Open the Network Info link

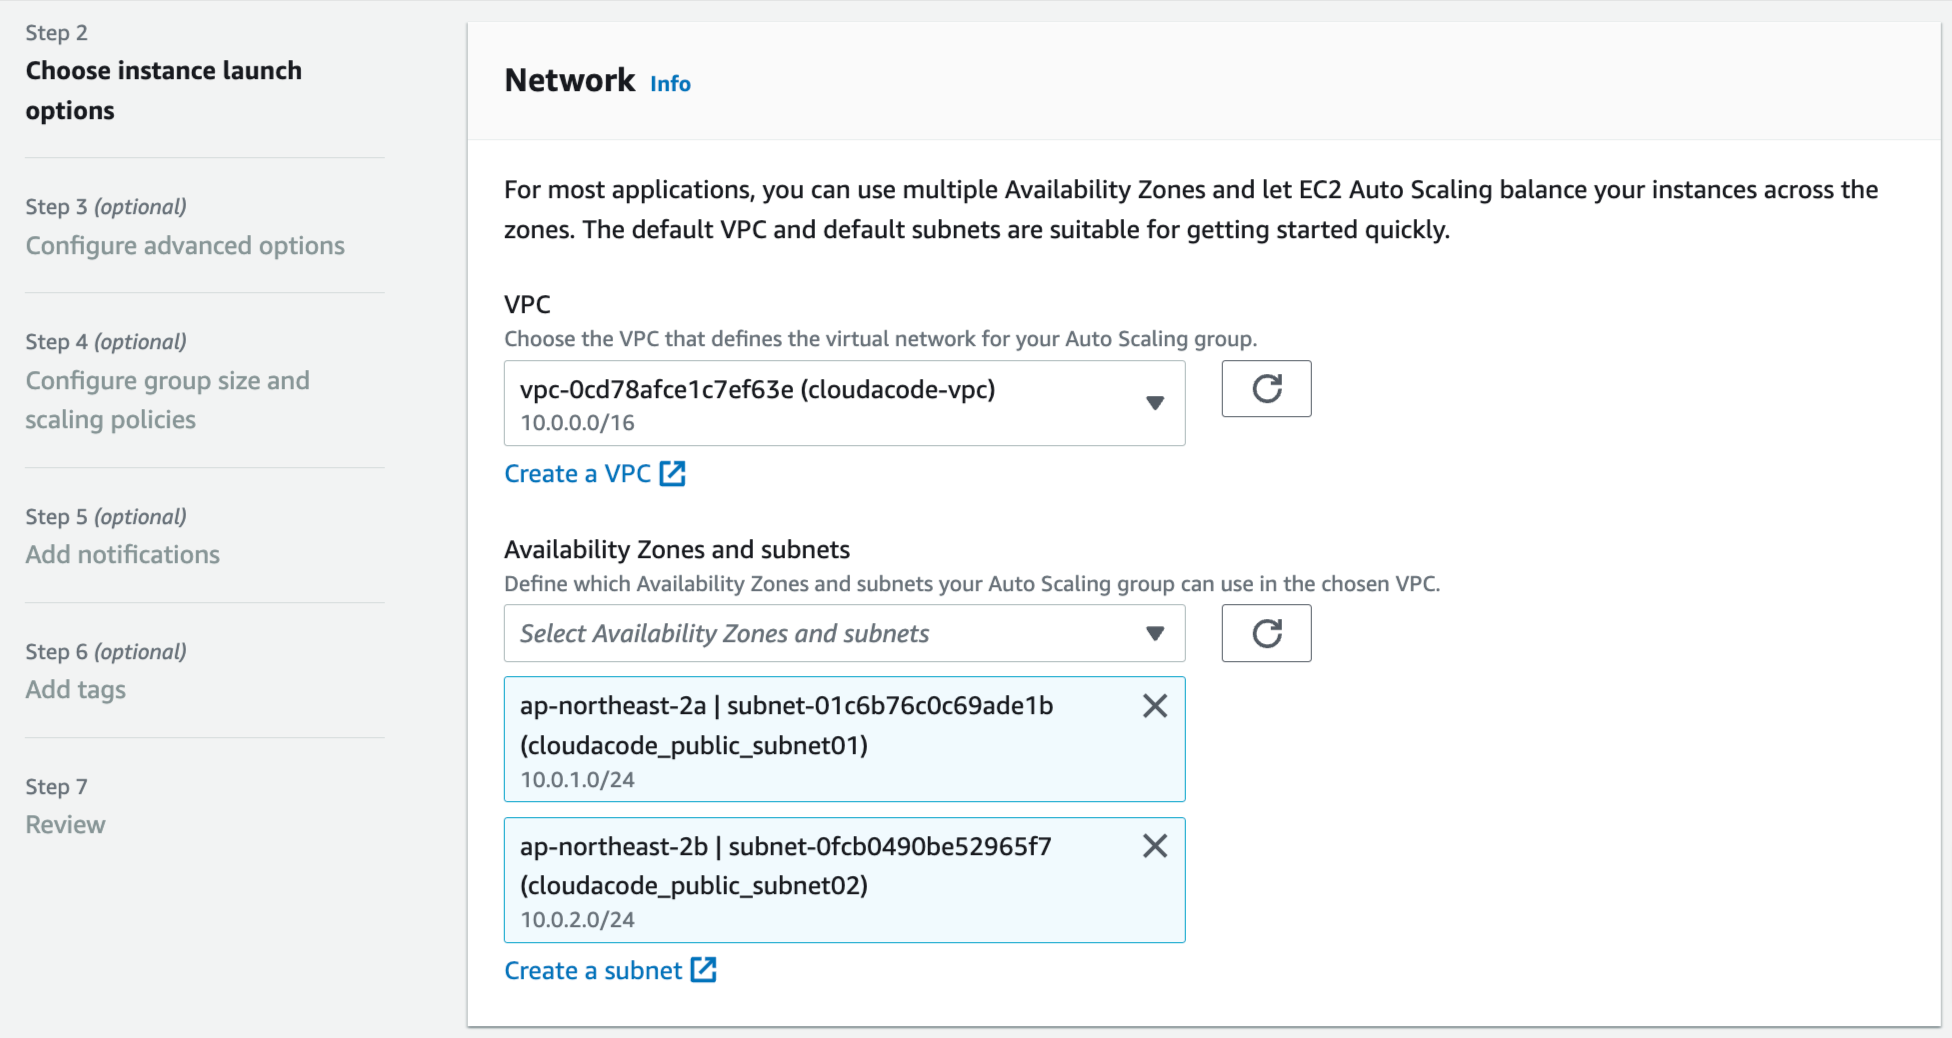[x=670, y=84]
